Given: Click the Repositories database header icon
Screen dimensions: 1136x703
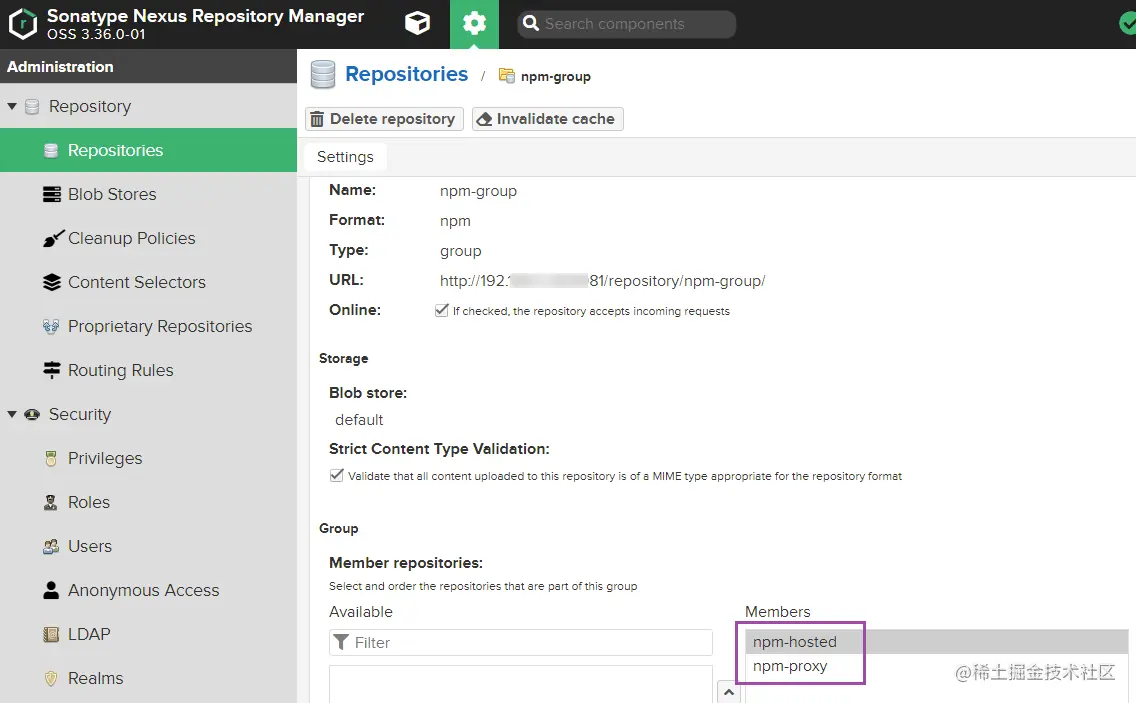Looking at the screenshot, I should pos(322,75).
